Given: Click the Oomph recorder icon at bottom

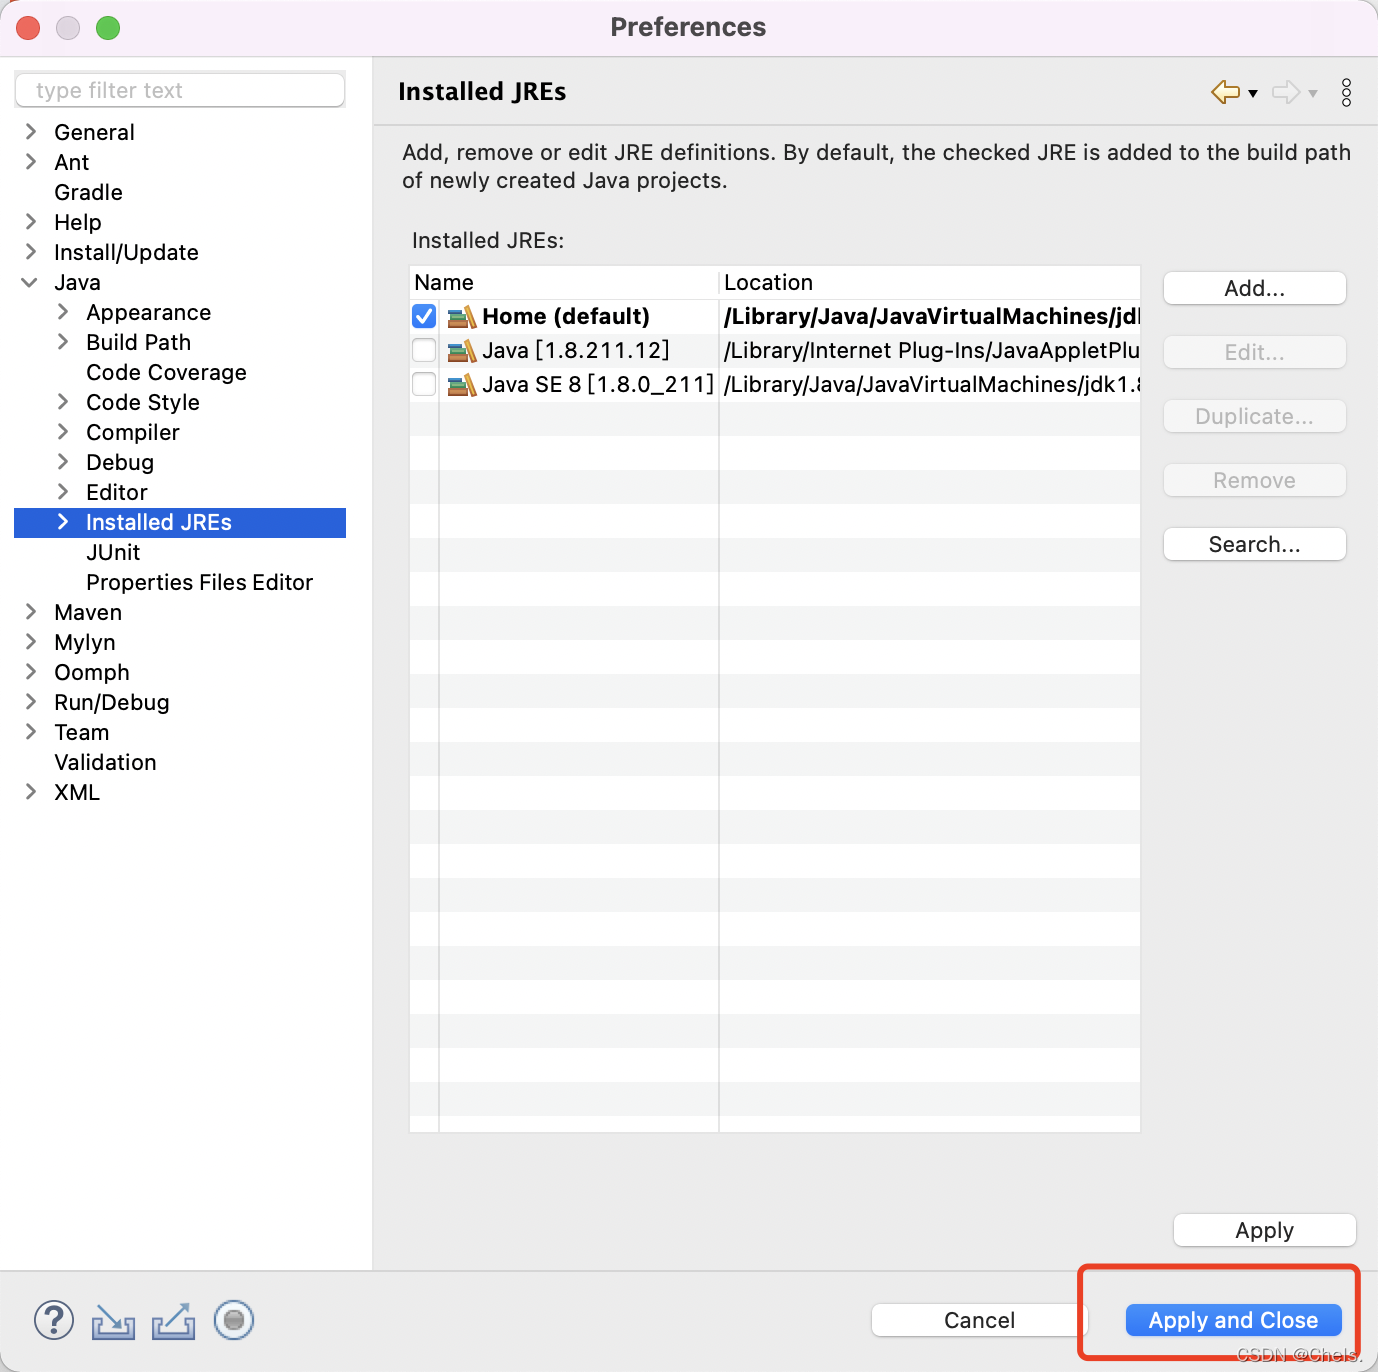Looking at the screenshot, I should coord(233,1320).
